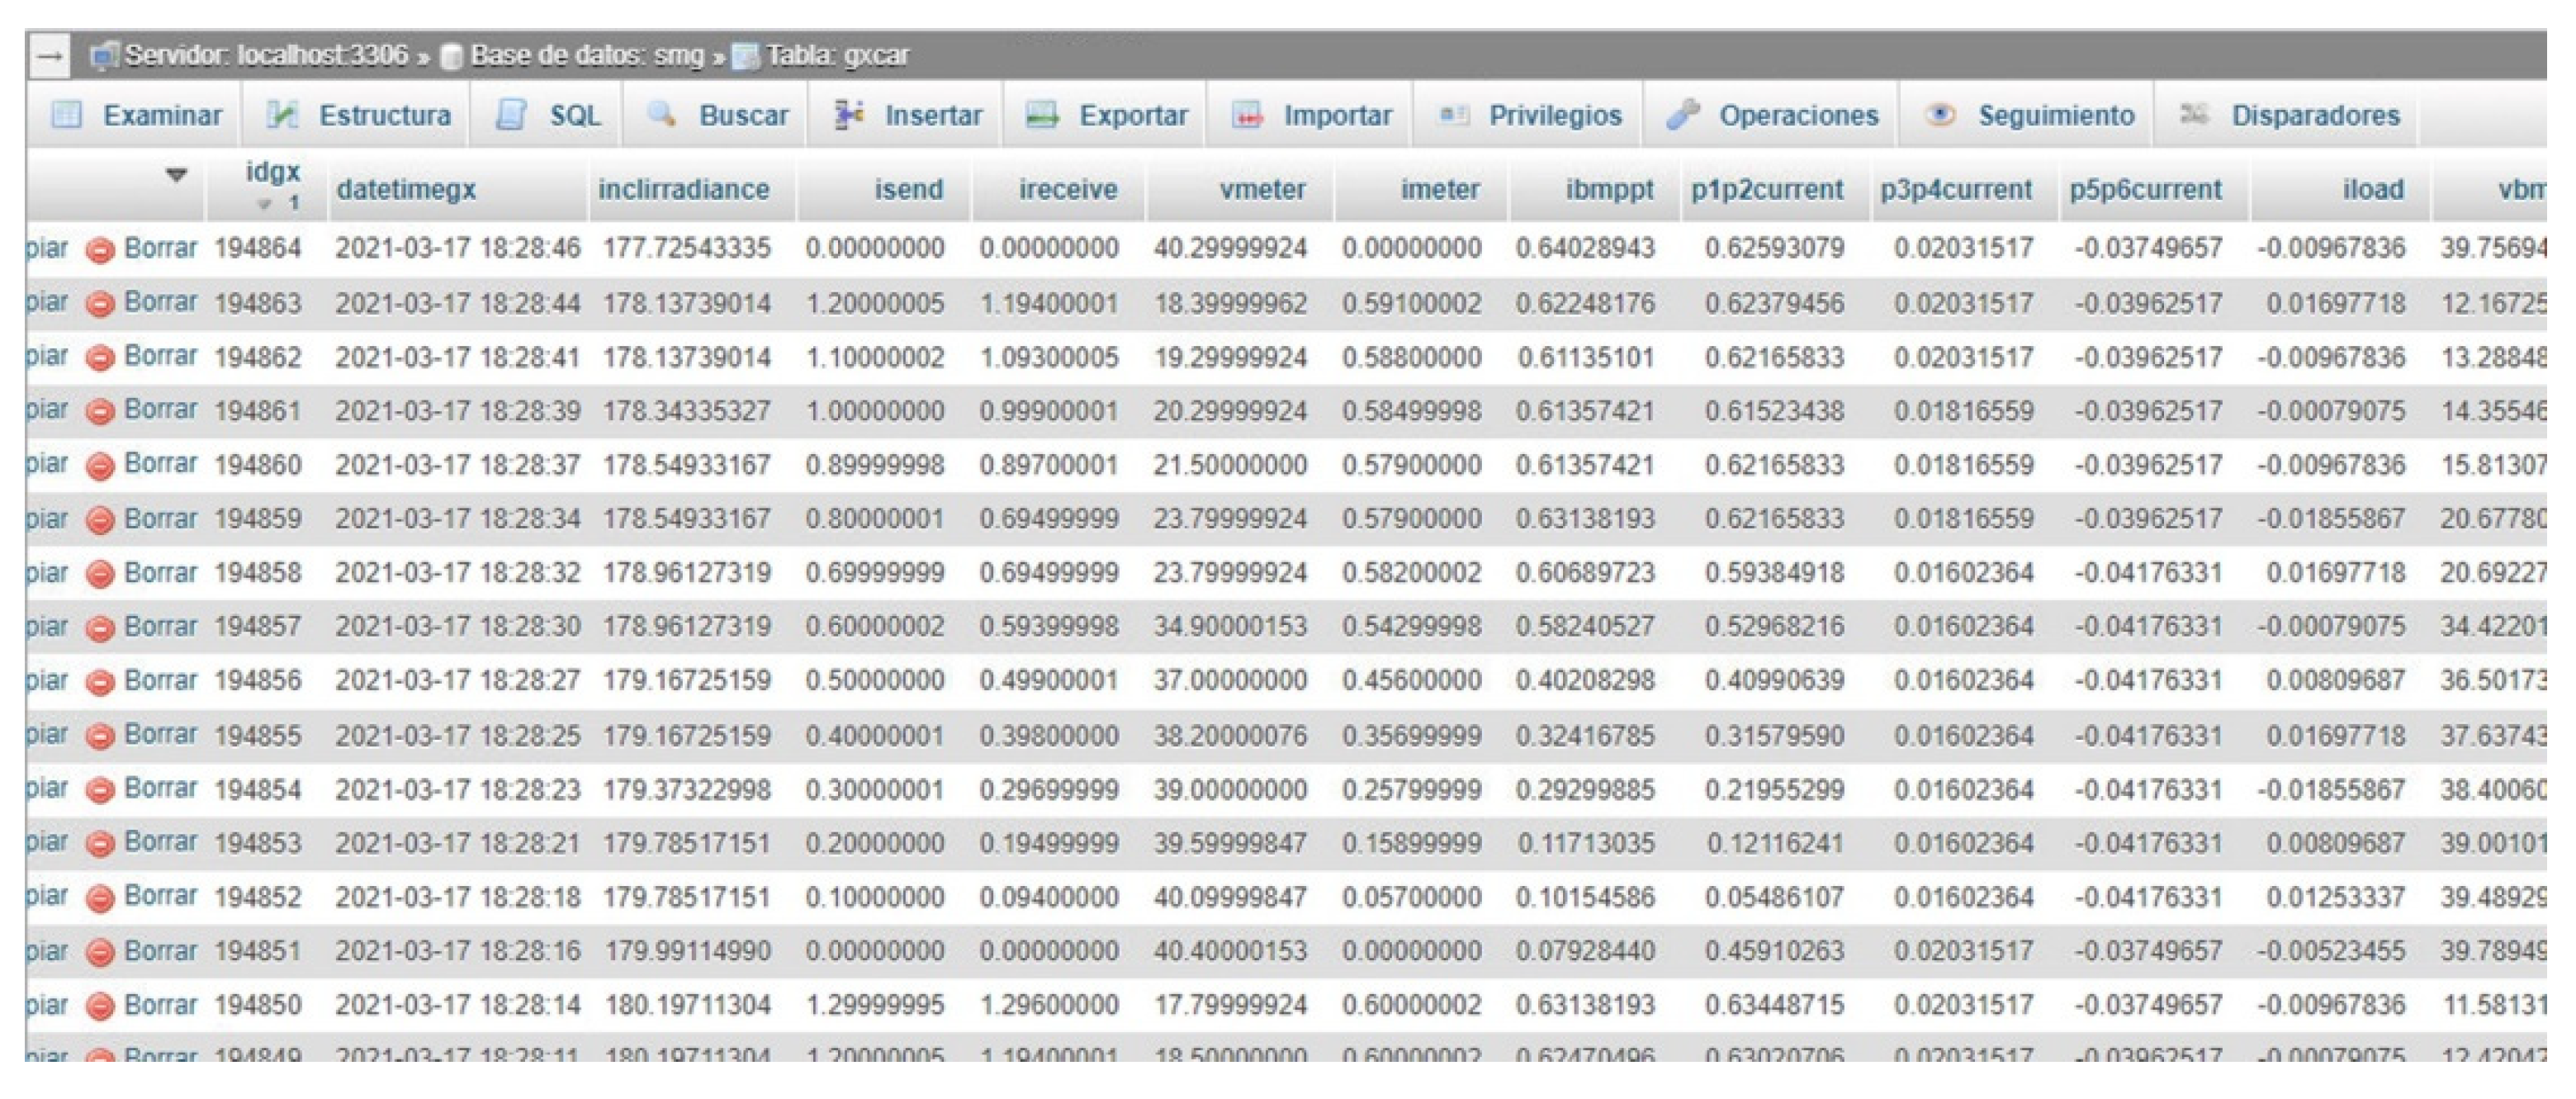Sort by the datetimegx column header
The height and width of the screenshot is (1099, 2576).
tap(406, 189)
